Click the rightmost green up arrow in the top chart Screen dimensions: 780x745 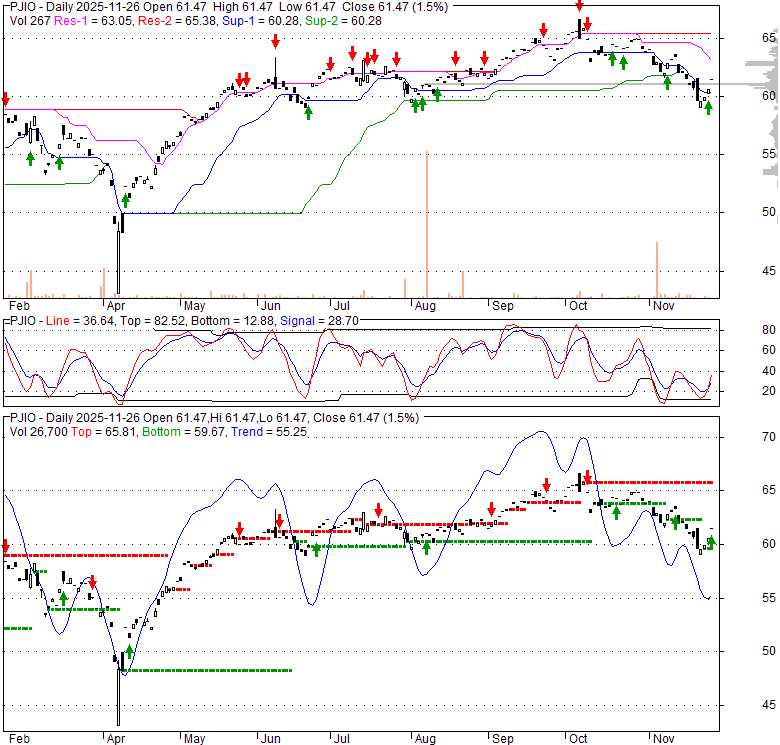pyautogui.click(x=708, y=108)
